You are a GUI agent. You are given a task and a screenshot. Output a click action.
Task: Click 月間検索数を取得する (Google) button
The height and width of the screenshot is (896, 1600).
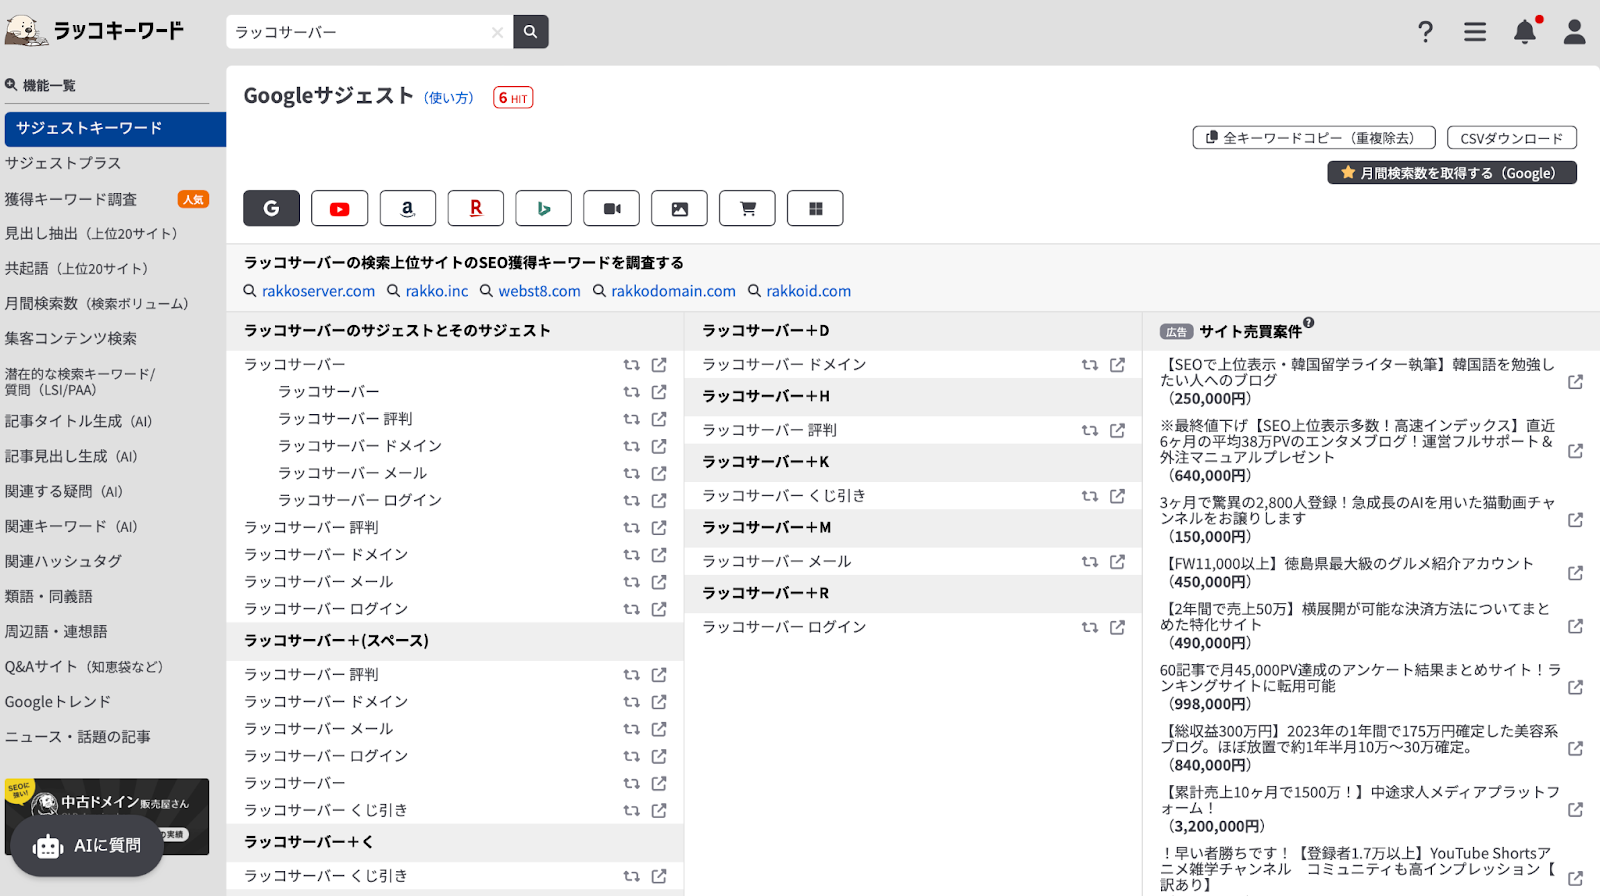1452,173
